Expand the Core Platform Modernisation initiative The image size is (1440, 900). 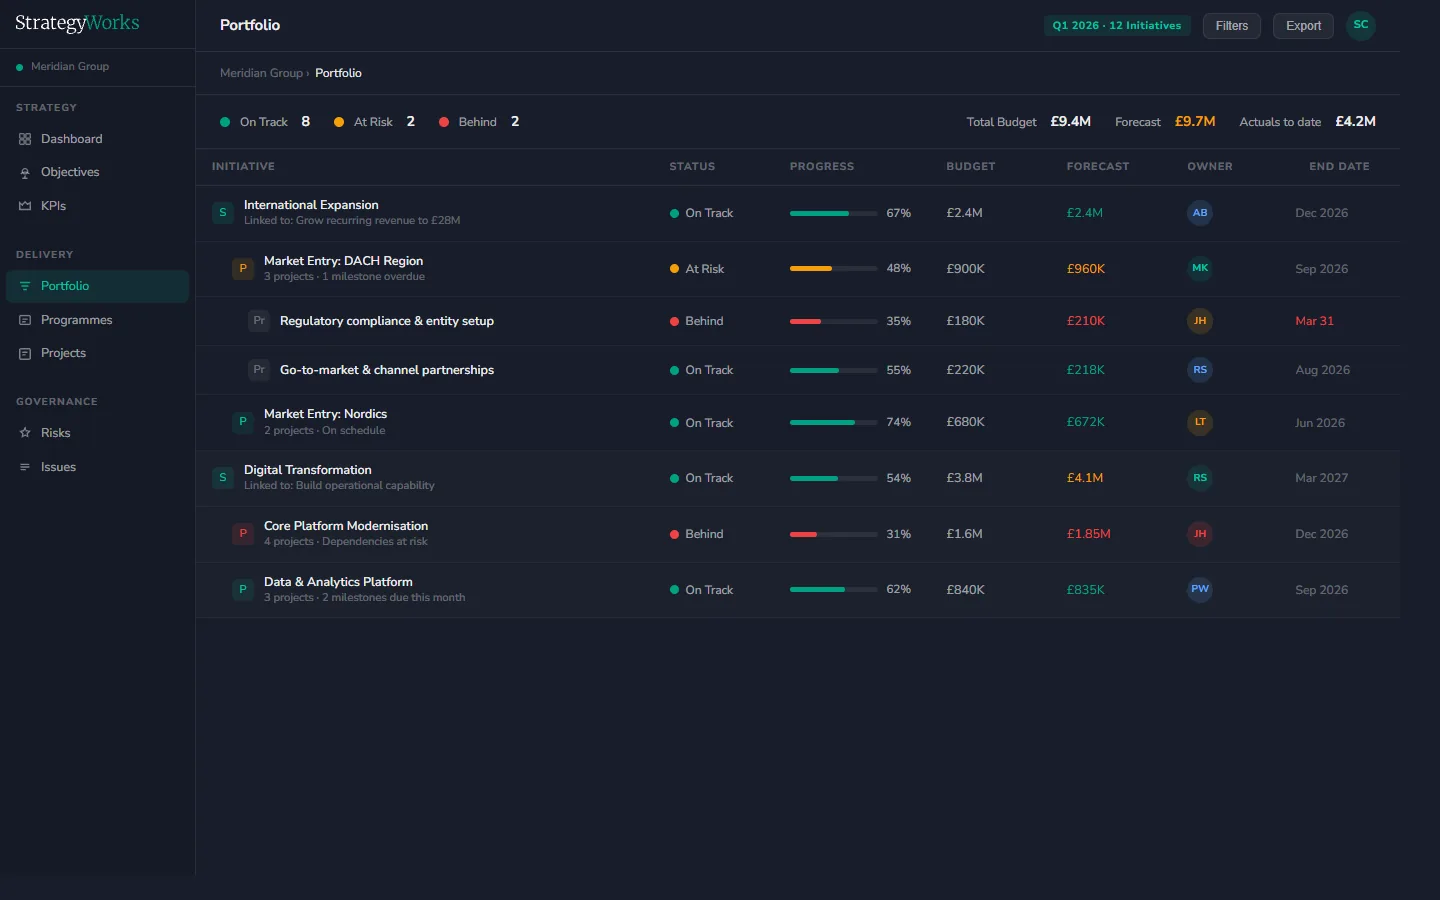[346, 533]
